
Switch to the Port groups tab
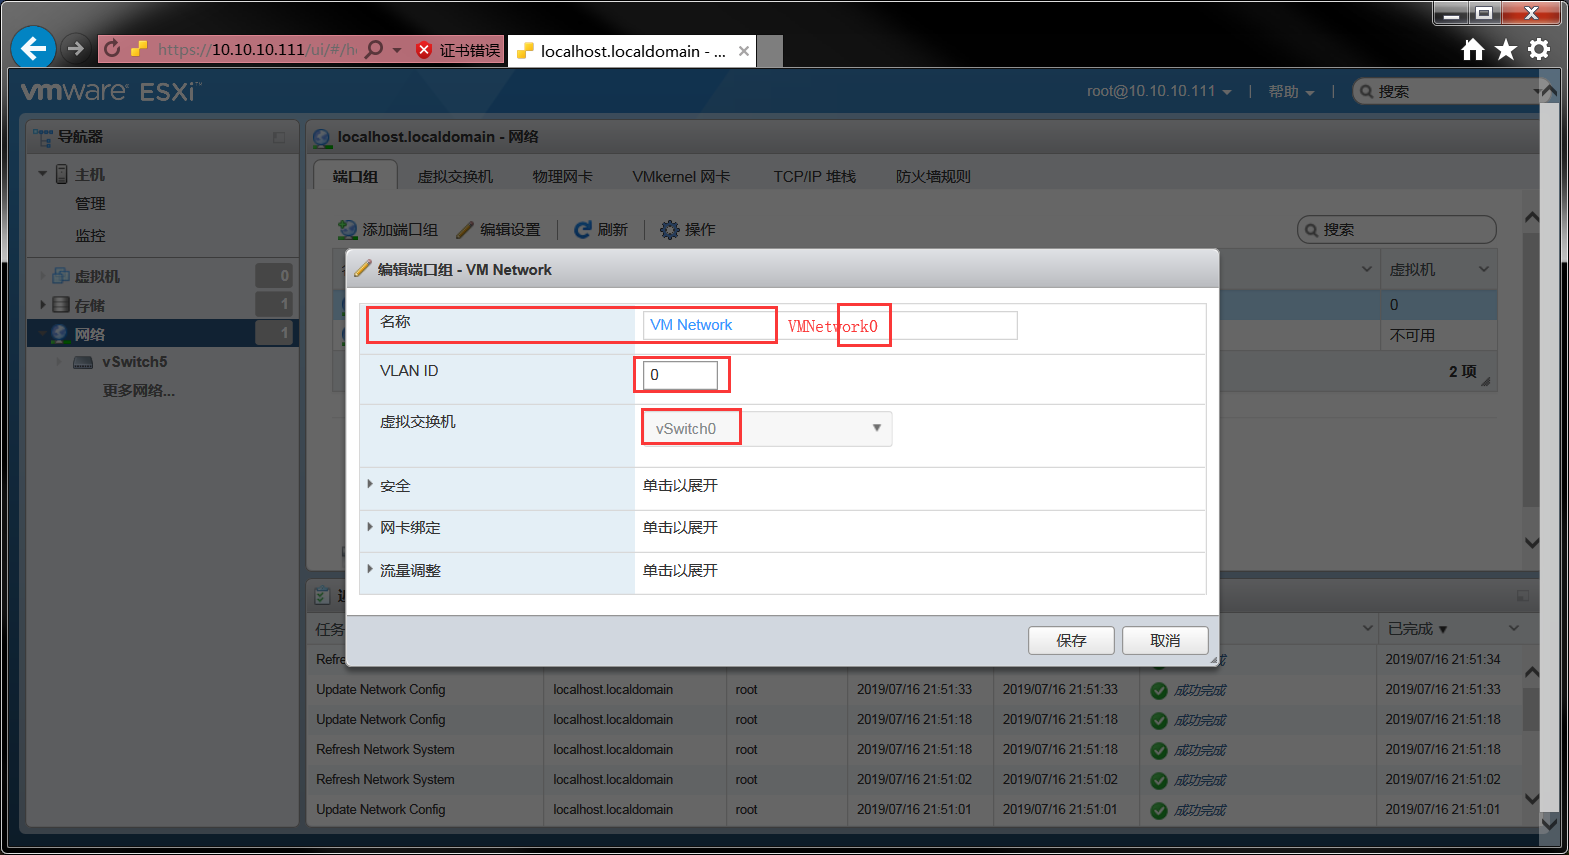click(355, 176)
